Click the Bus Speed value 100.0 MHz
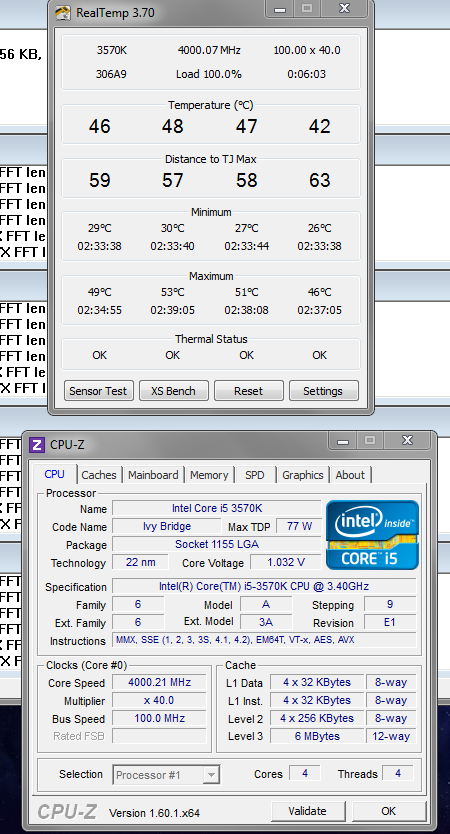 click(x=160, y=719)
